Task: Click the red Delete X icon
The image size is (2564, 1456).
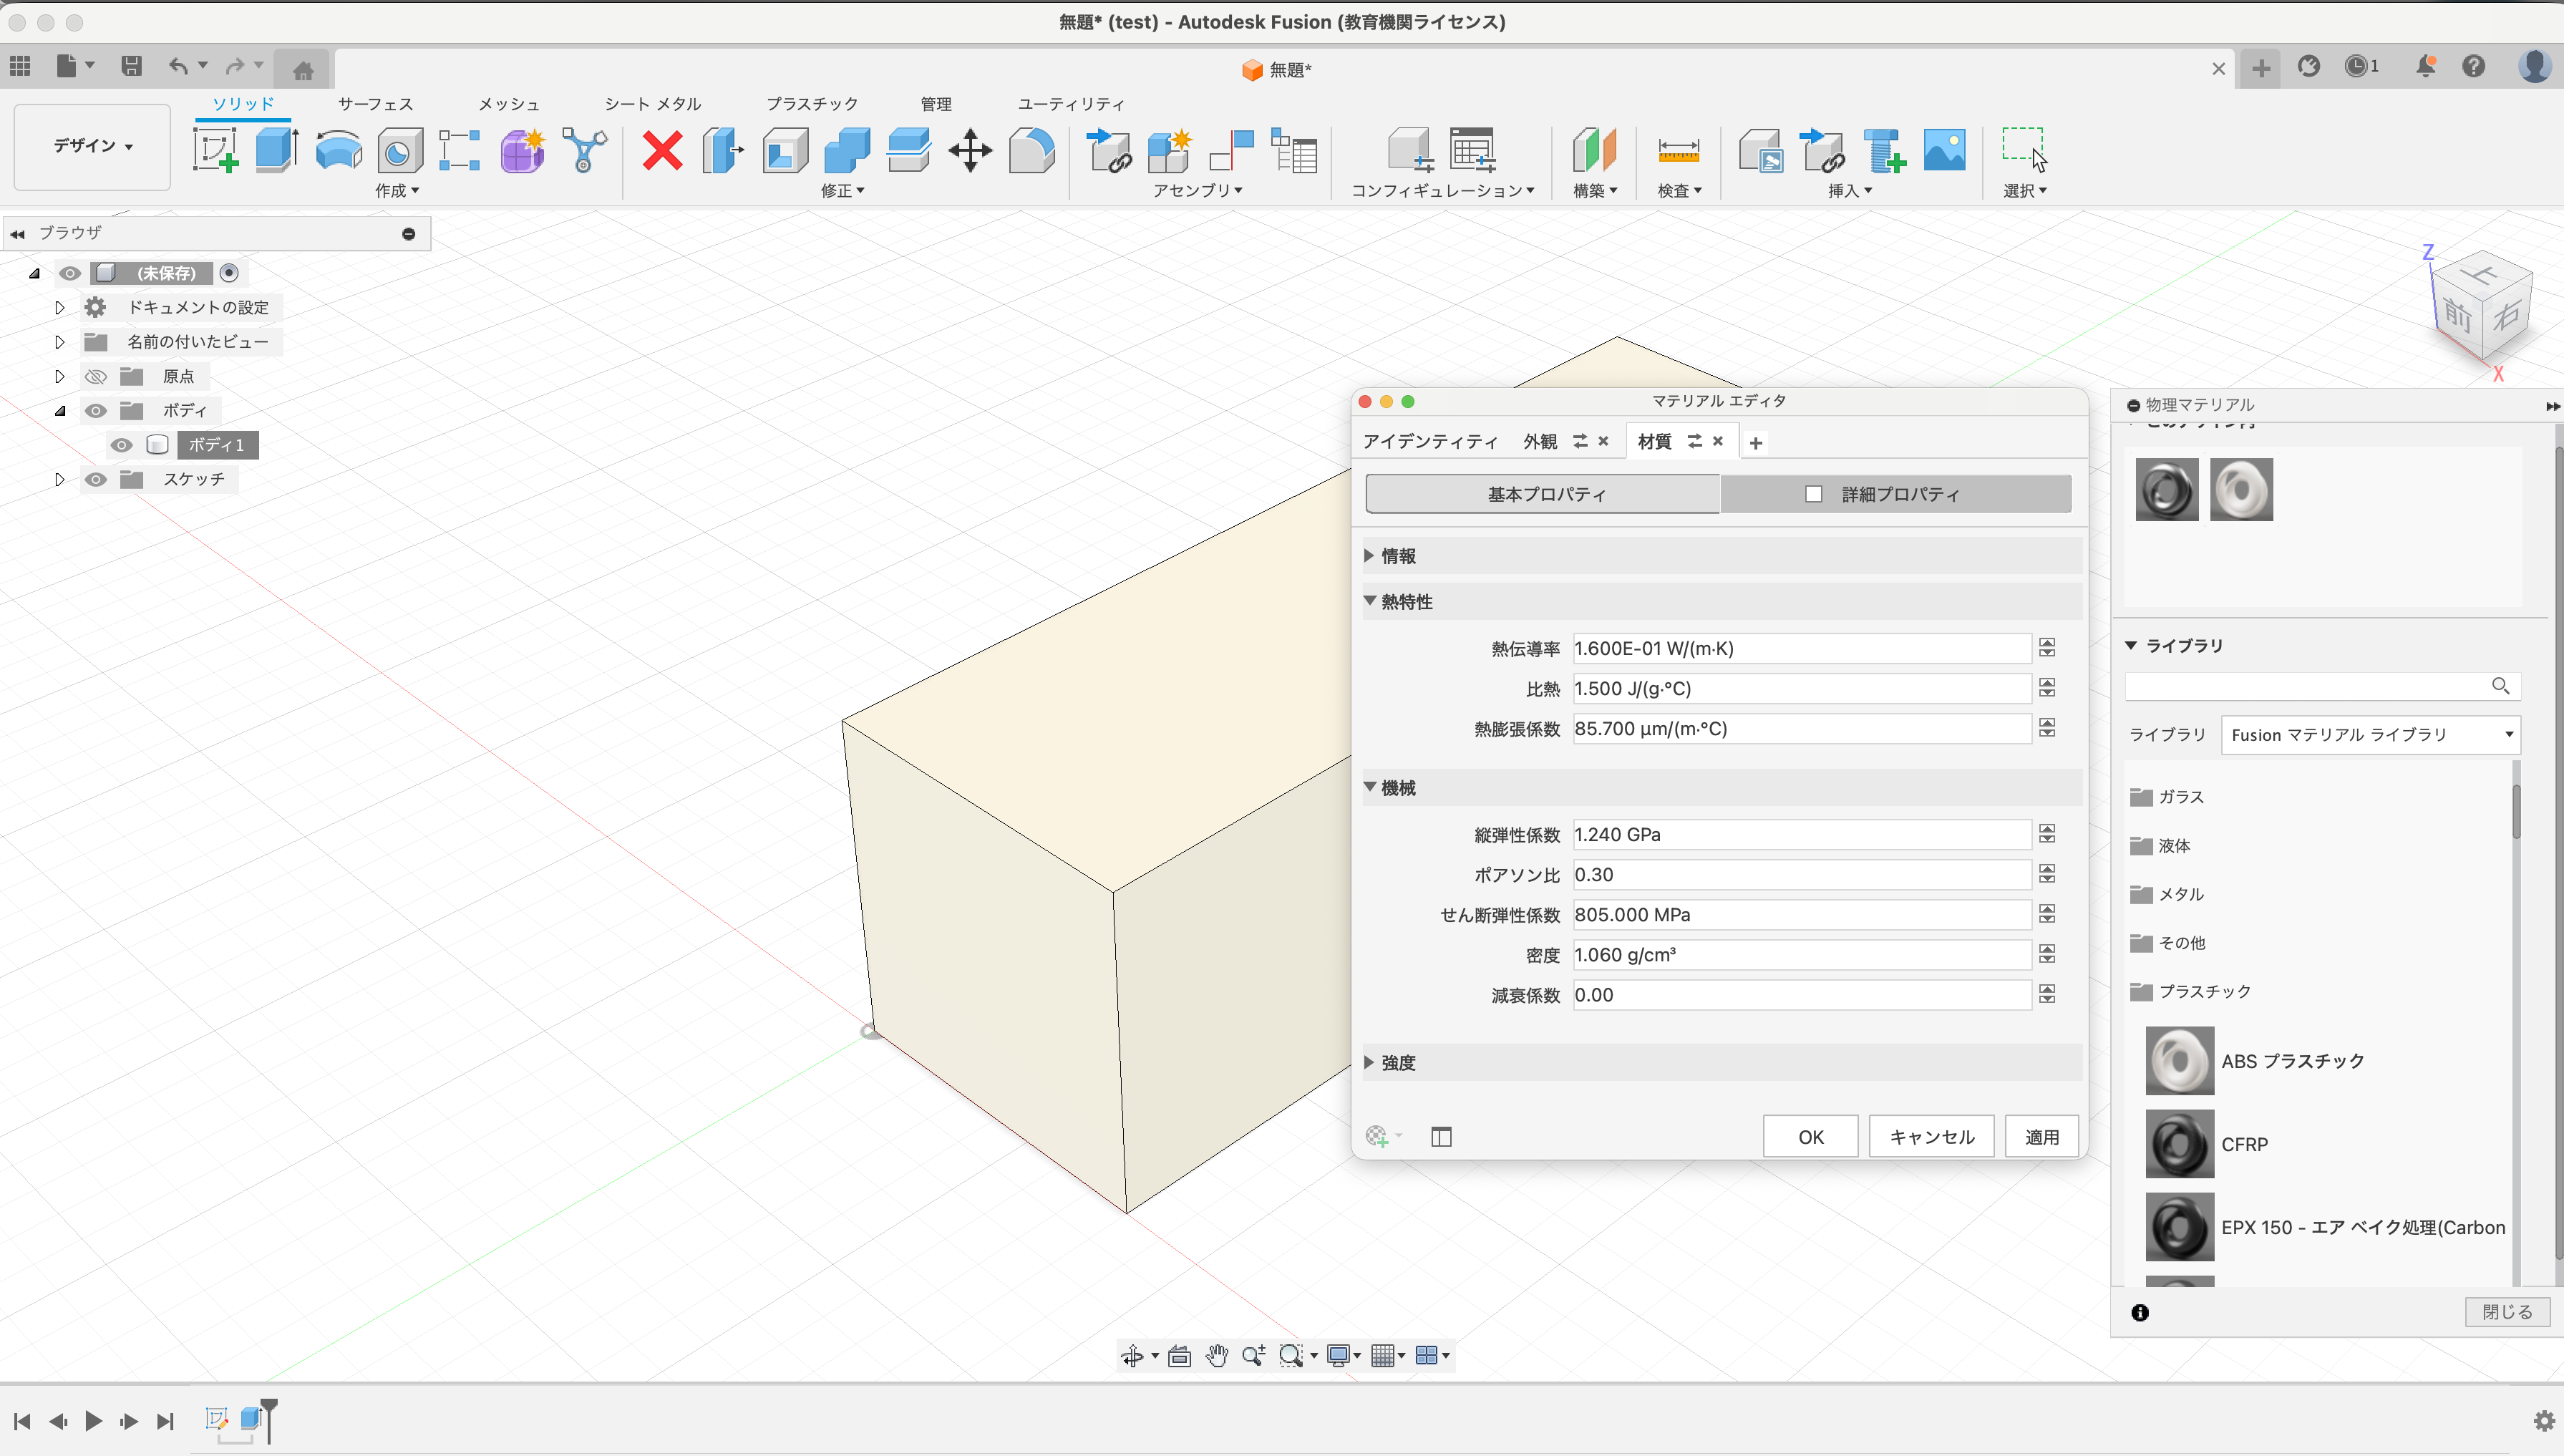Action: [x=662, y=150]
